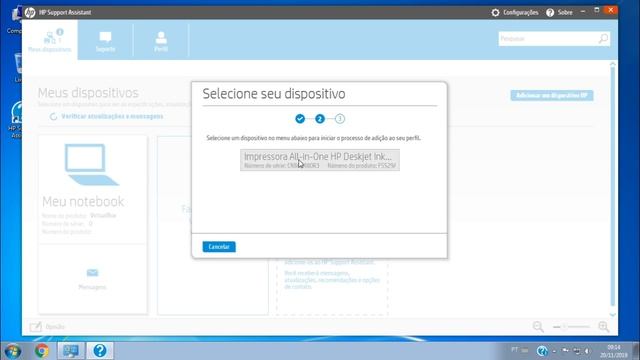Viewport: 640px width, 360px height.
Task: Switch to the Suporte tab
Action: [x=105, y=41]
